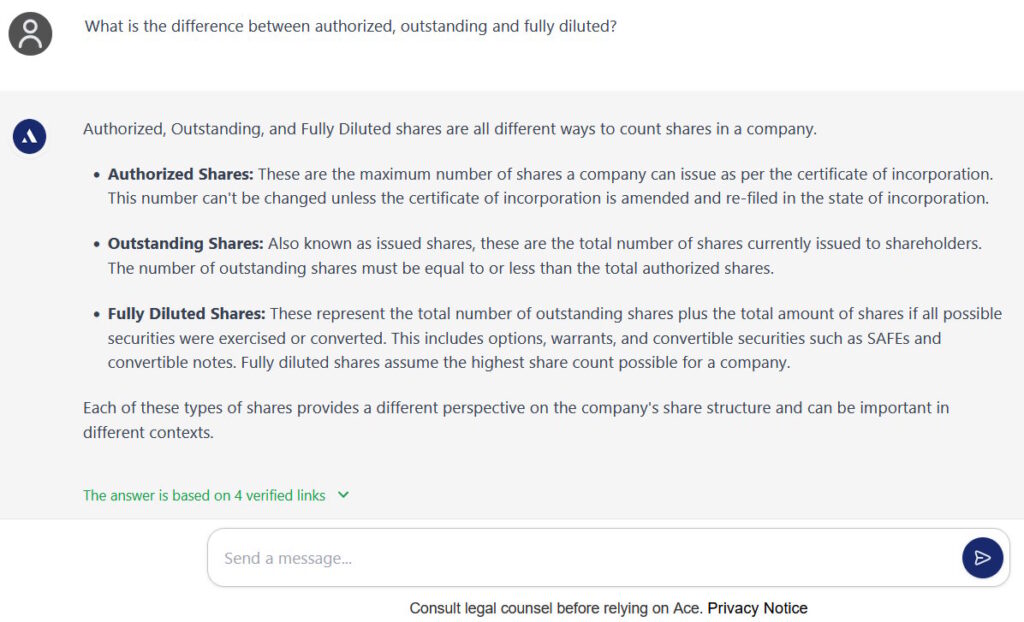The height and width of the screenshot is (622, 1024).
Task: Click the bullet dot before Authorized Shares
Action: click(x=97, y=175)
